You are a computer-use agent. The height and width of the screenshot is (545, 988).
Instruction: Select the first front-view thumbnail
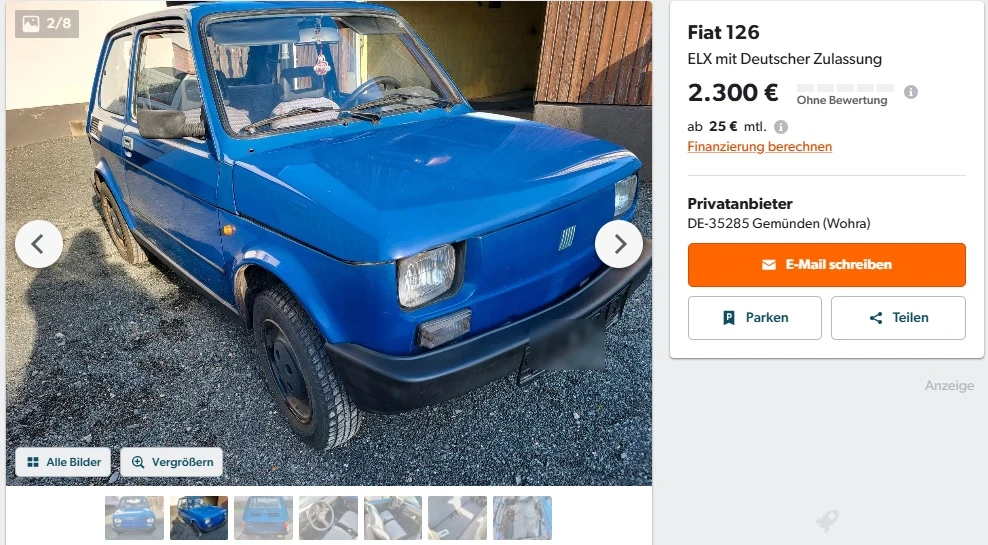[134, 518]
